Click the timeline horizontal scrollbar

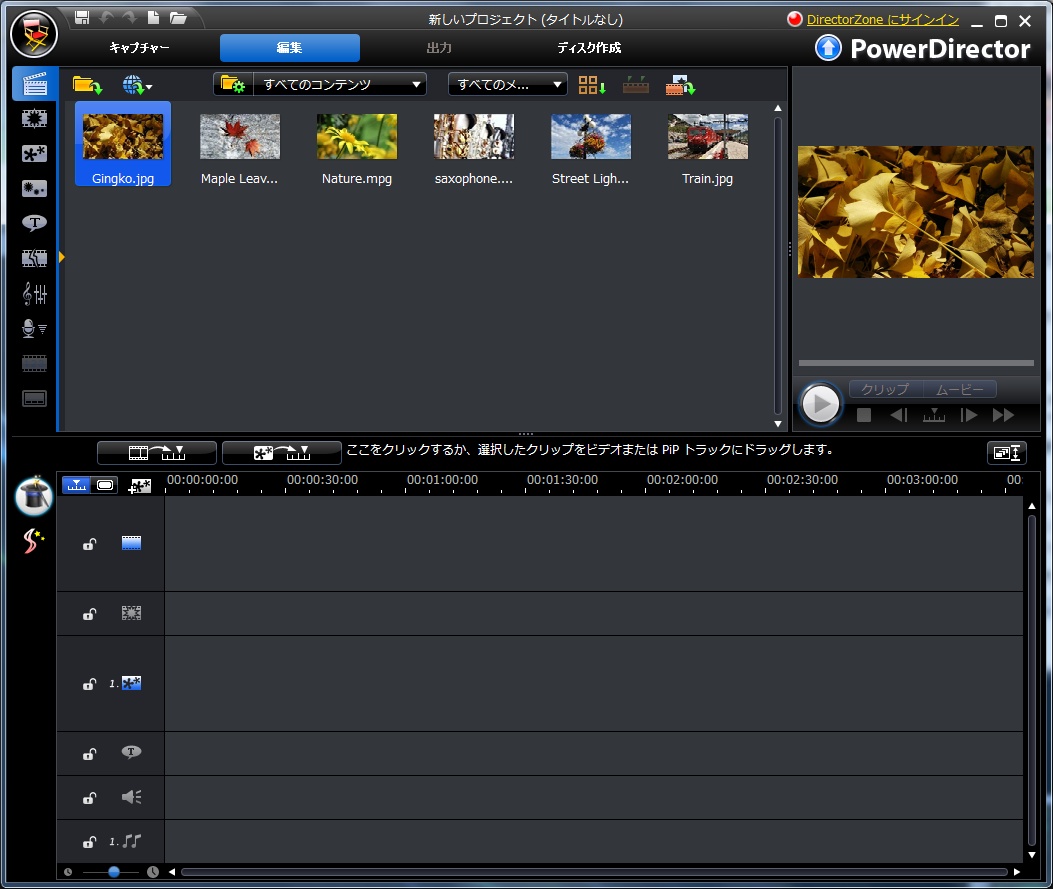click(x=594, y=872)
